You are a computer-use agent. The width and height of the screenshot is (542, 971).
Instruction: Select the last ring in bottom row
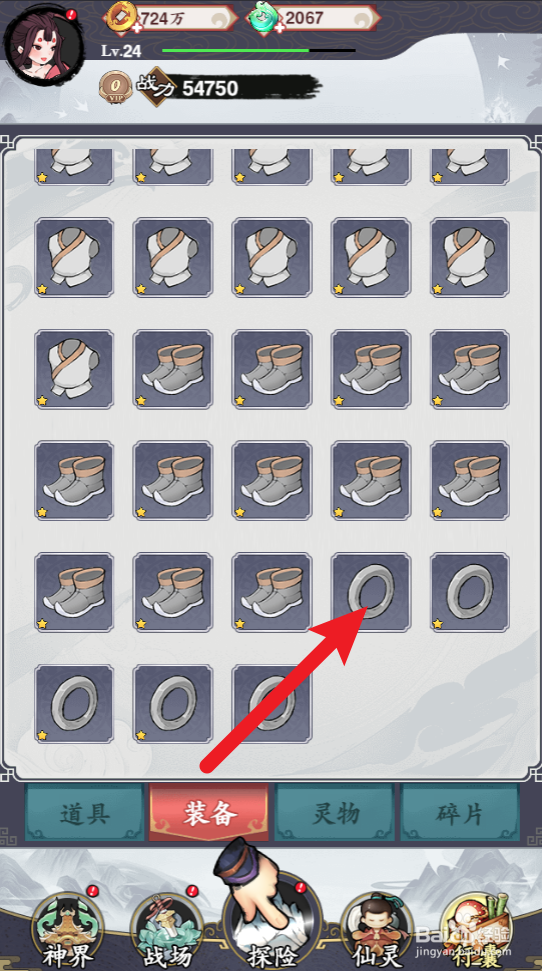[x=272, y=703]
